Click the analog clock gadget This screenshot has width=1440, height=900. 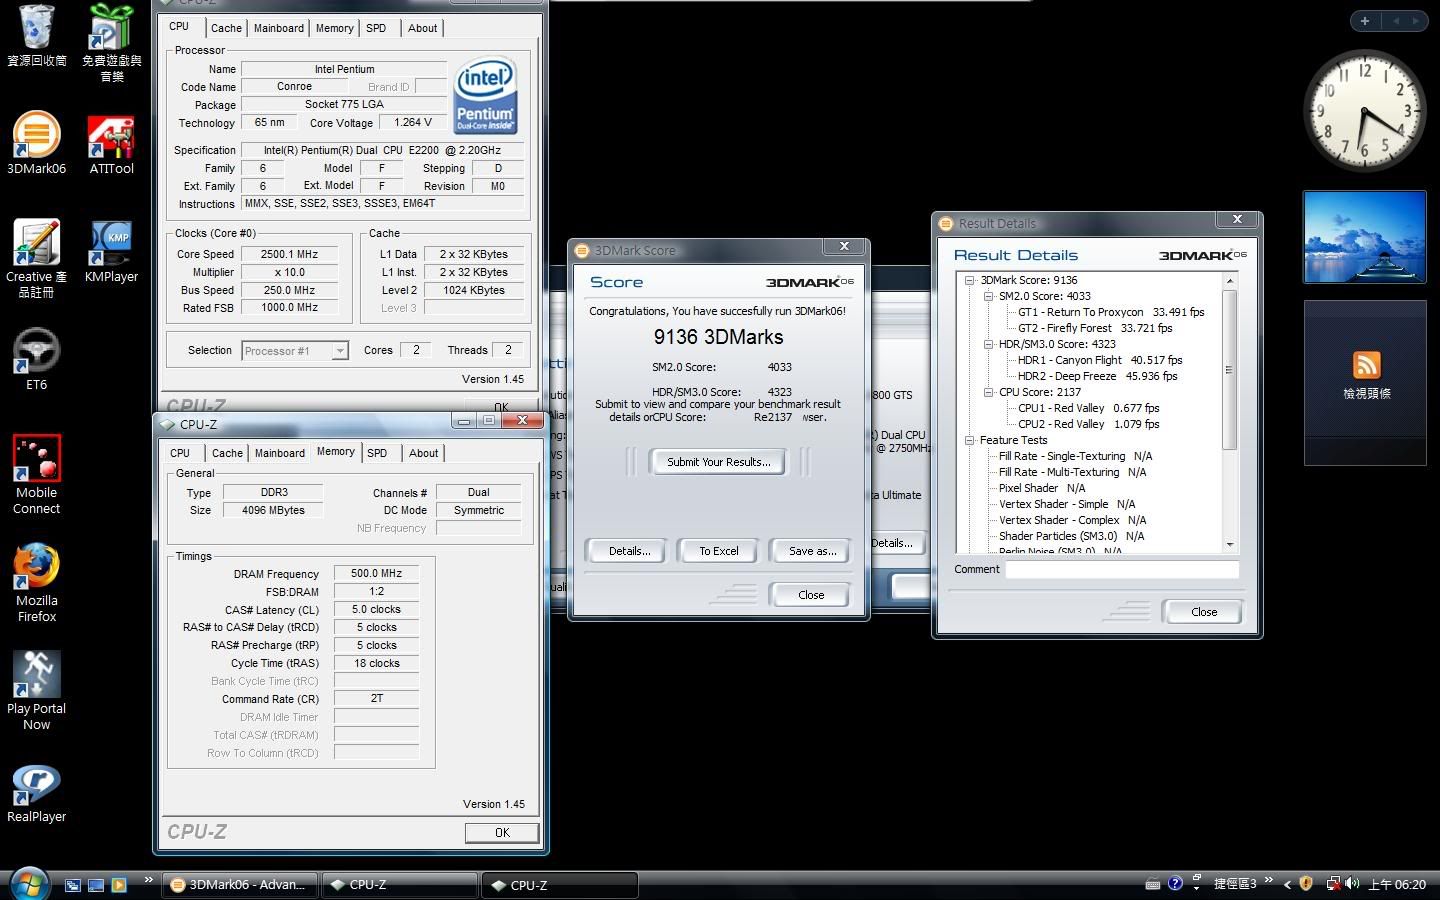tap(1364, 111)
